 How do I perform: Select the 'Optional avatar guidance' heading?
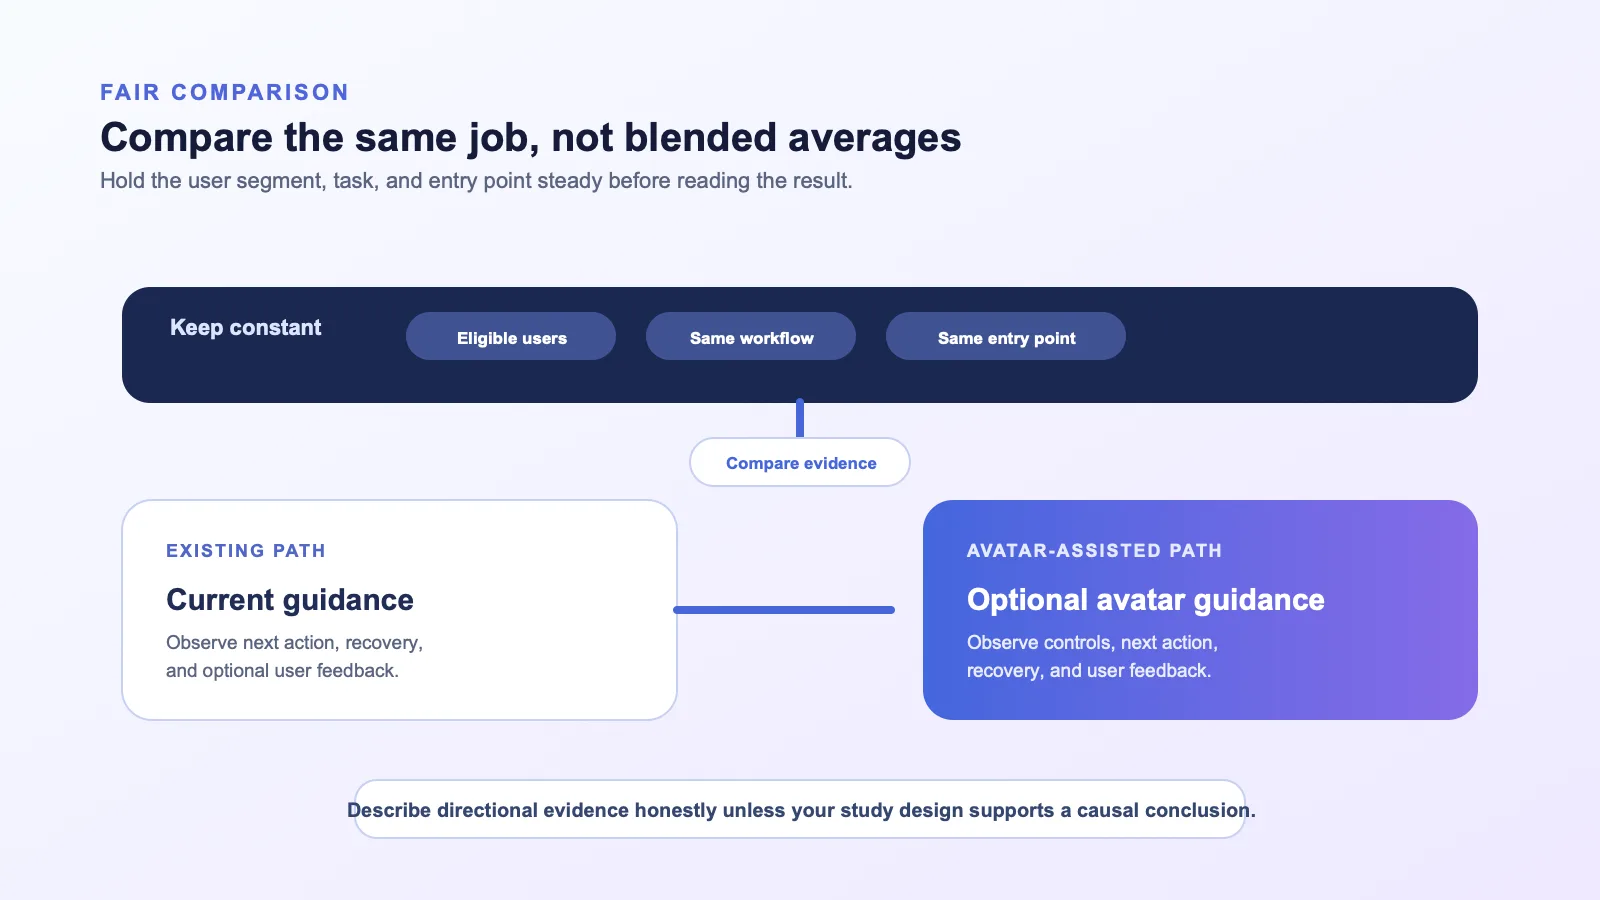point(1146,599)
